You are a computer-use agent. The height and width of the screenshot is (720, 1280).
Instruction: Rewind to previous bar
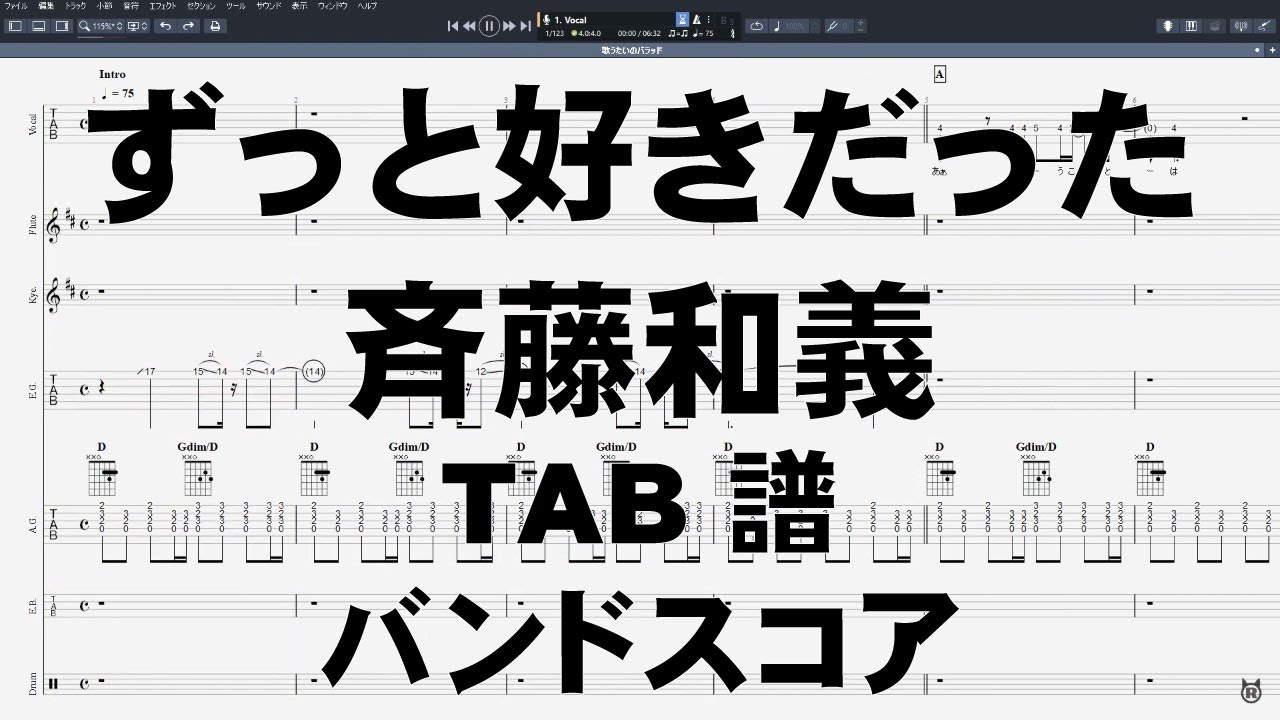(469, 26)
